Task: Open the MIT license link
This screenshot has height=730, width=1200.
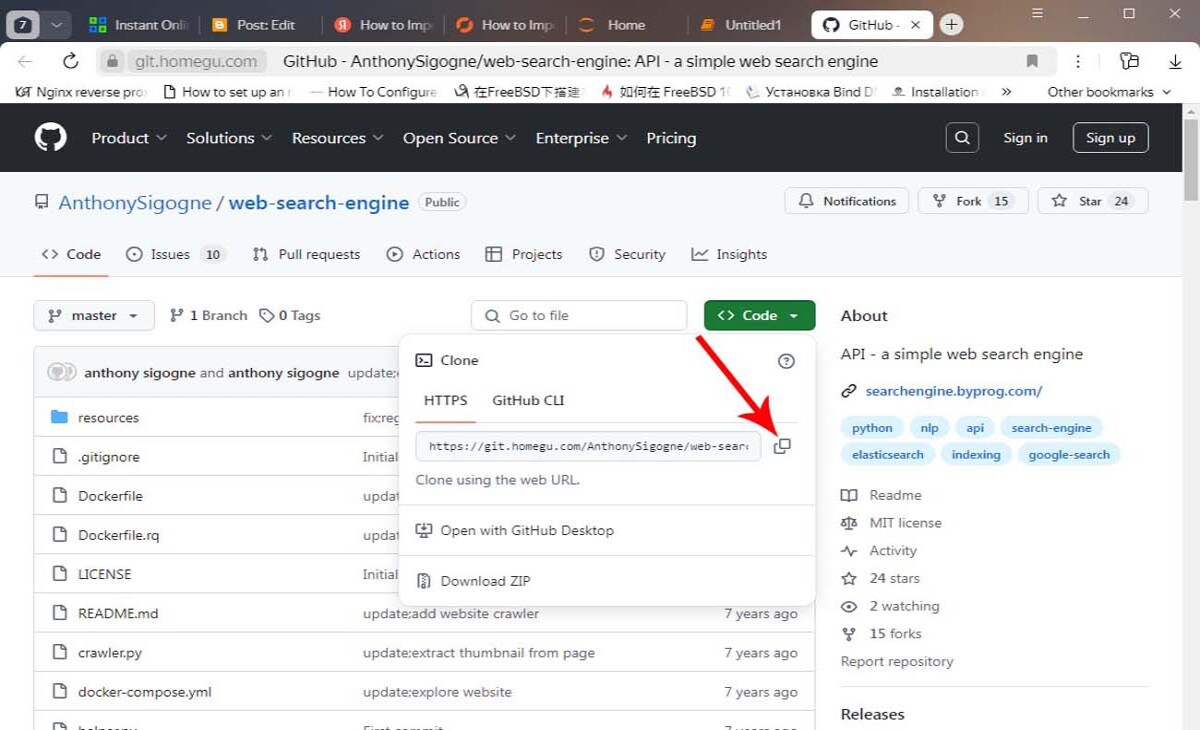Action: click(x=905, y=523)
